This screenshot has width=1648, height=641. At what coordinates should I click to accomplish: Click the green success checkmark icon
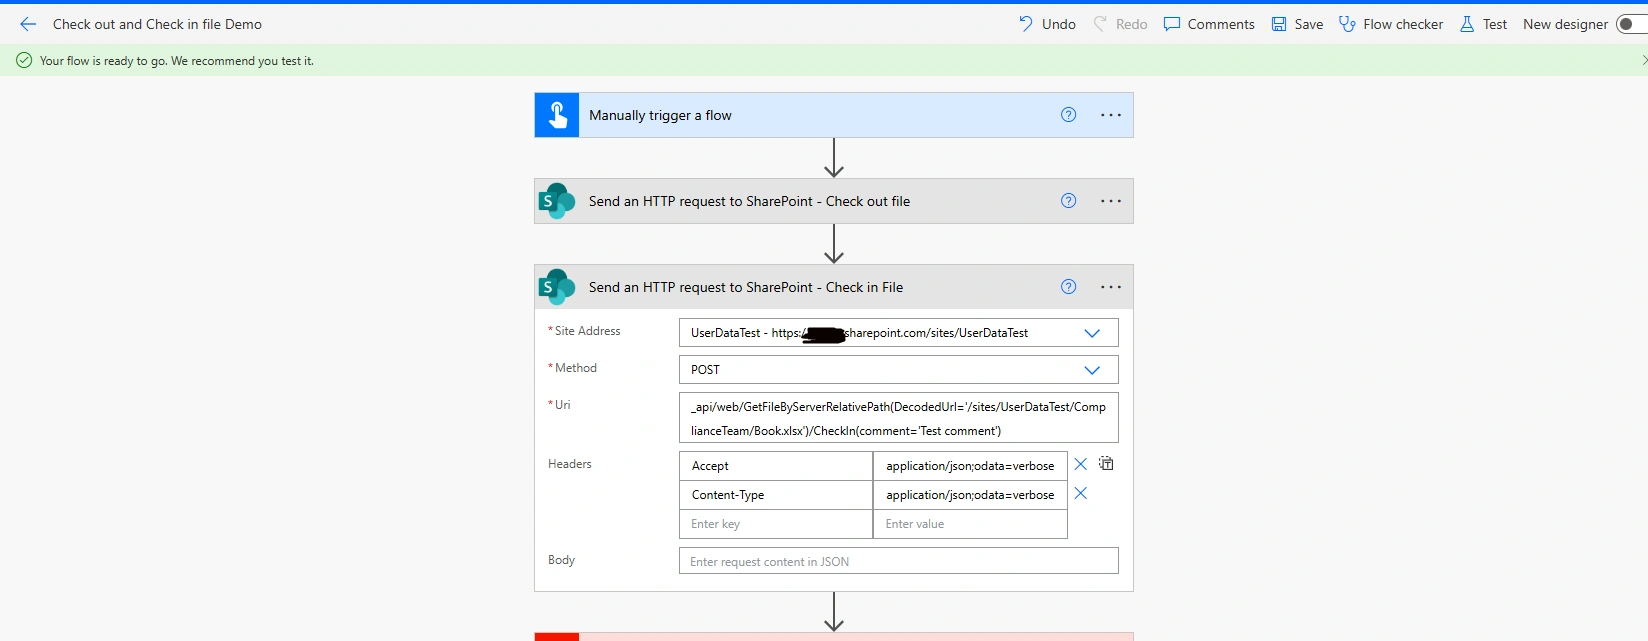tap(24, 60)
